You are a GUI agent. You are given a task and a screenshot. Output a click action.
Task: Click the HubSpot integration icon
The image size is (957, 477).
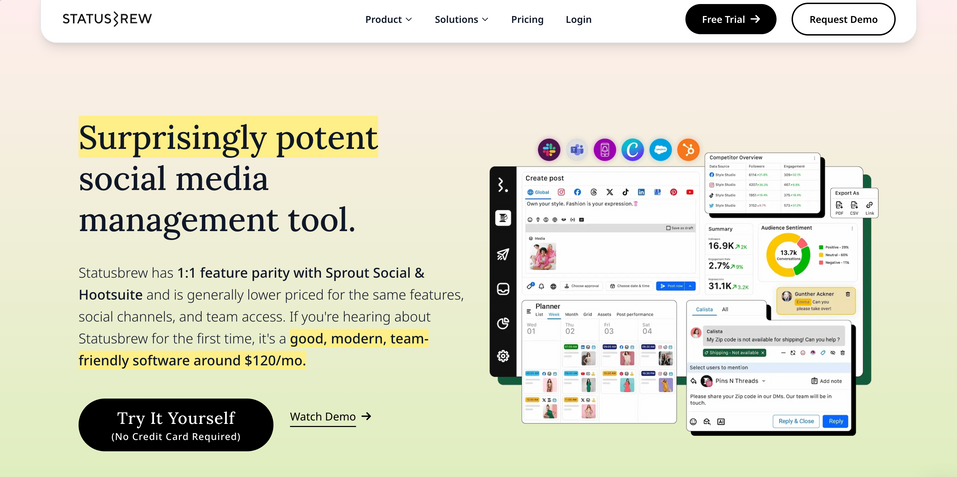[x=688, y=150]
